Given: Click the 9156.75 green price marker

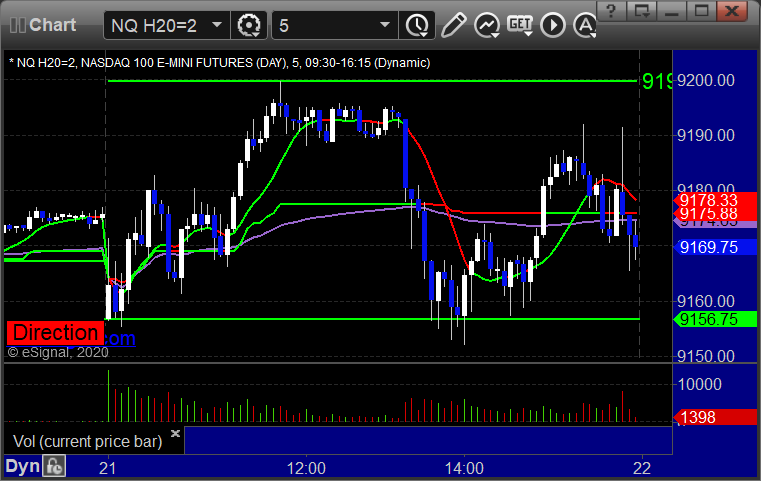Looking at the screenshot, I should tap(714, 319).
